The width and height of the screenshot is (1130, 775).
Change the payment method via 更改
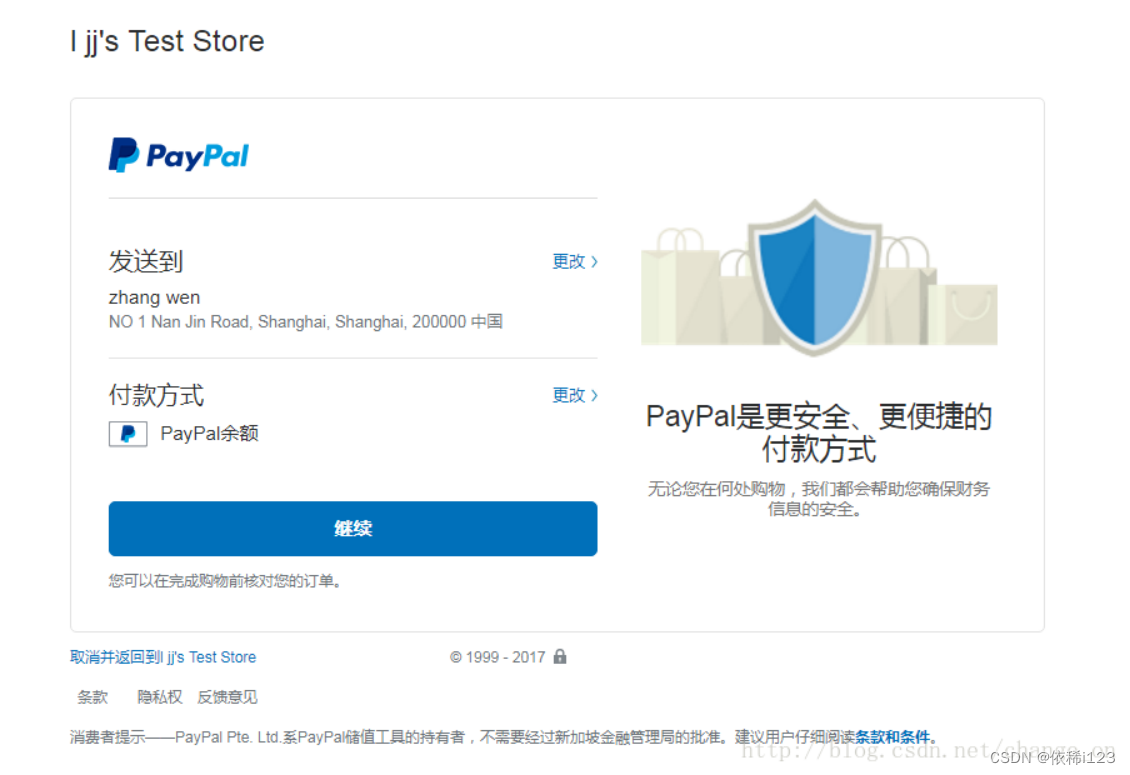575,395
